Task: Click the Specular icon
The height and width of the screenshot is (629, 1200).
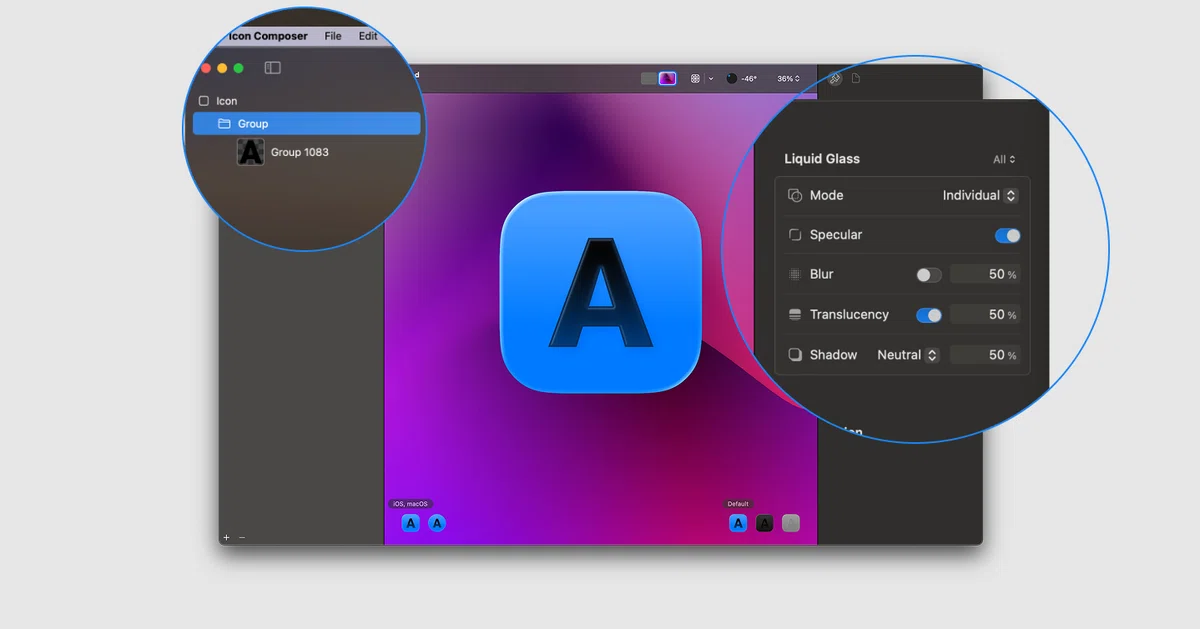Action: pos(795,235)
